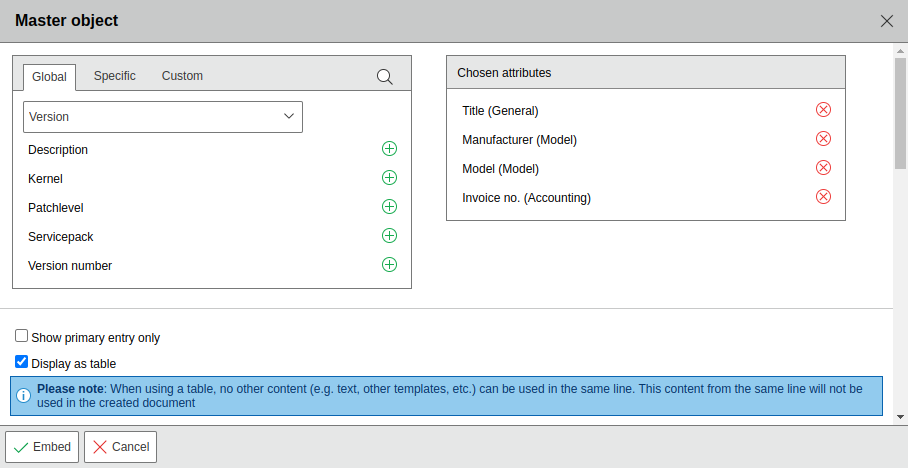Viewport: 908px width, 468px height.
Task: Remove Title (General) from chosen attributes
Action: [823, 110]
